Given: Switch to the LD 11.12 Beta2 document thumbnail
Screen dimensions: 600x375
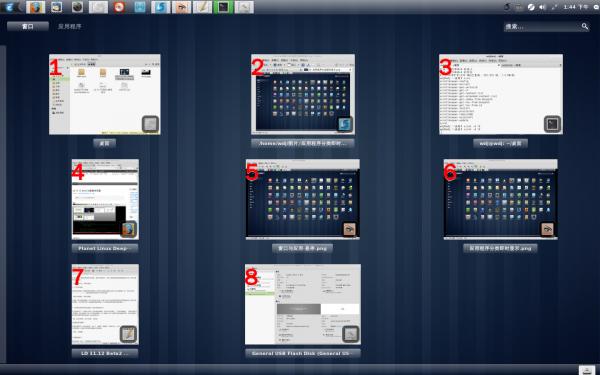Looking at the screenshot, I should point(105,304).
